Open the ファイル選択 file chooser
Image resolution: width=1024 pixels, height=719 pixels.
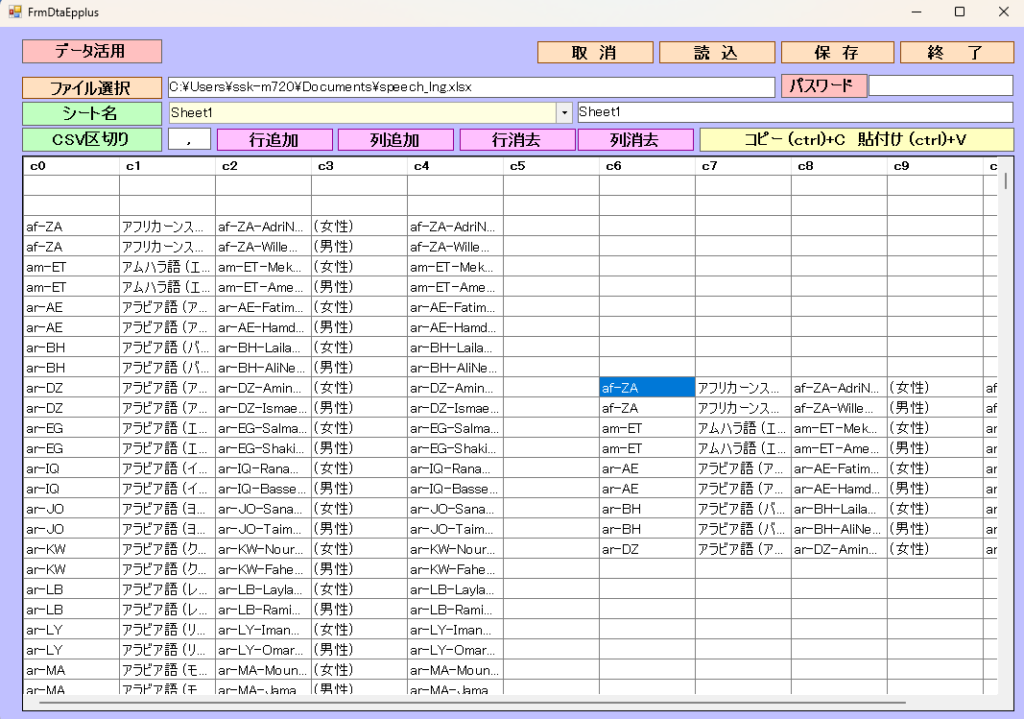pyautogui.click(x=91, y=88)
